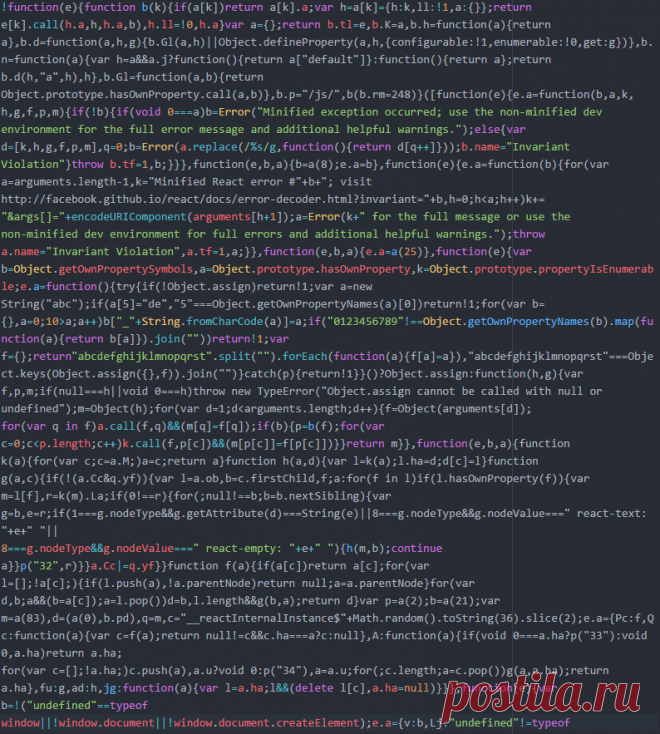Click the word "firstChild"
The image size is (660, 734).
coord(282,478)
